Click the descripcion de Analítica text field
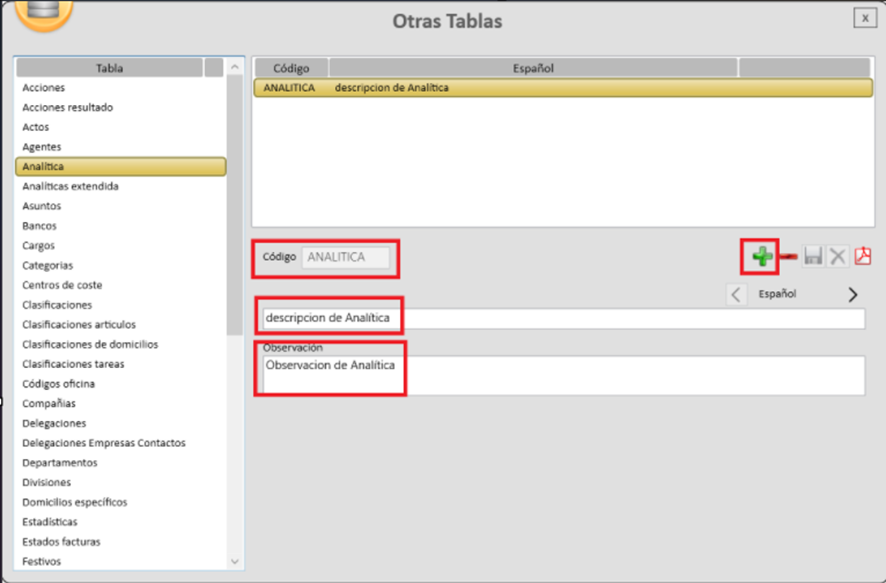 560,318
